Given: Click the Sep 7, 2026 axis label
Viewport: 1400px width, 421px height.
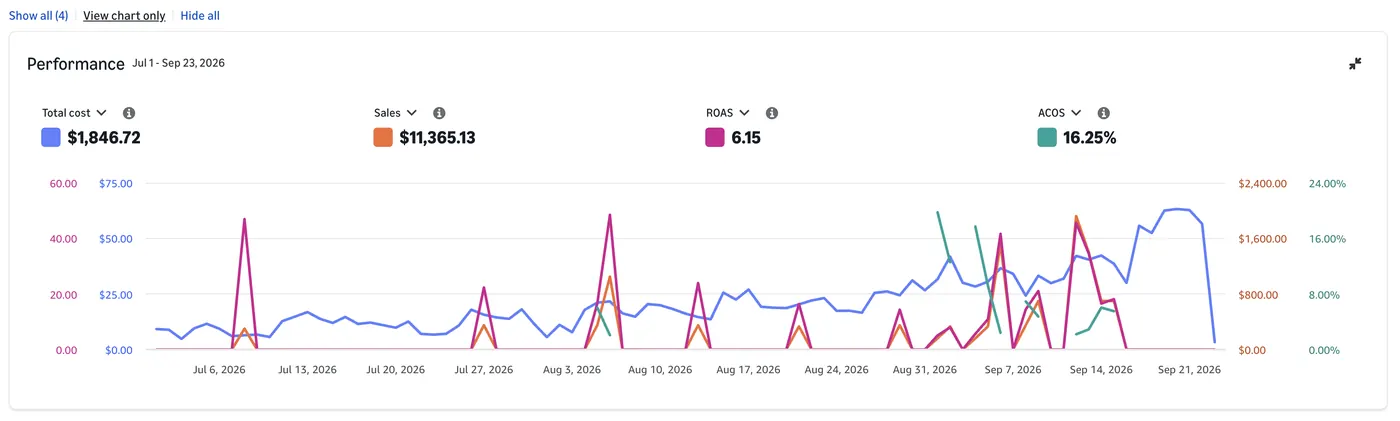Looking at the screenshot, I should [x=1013, y=369].
